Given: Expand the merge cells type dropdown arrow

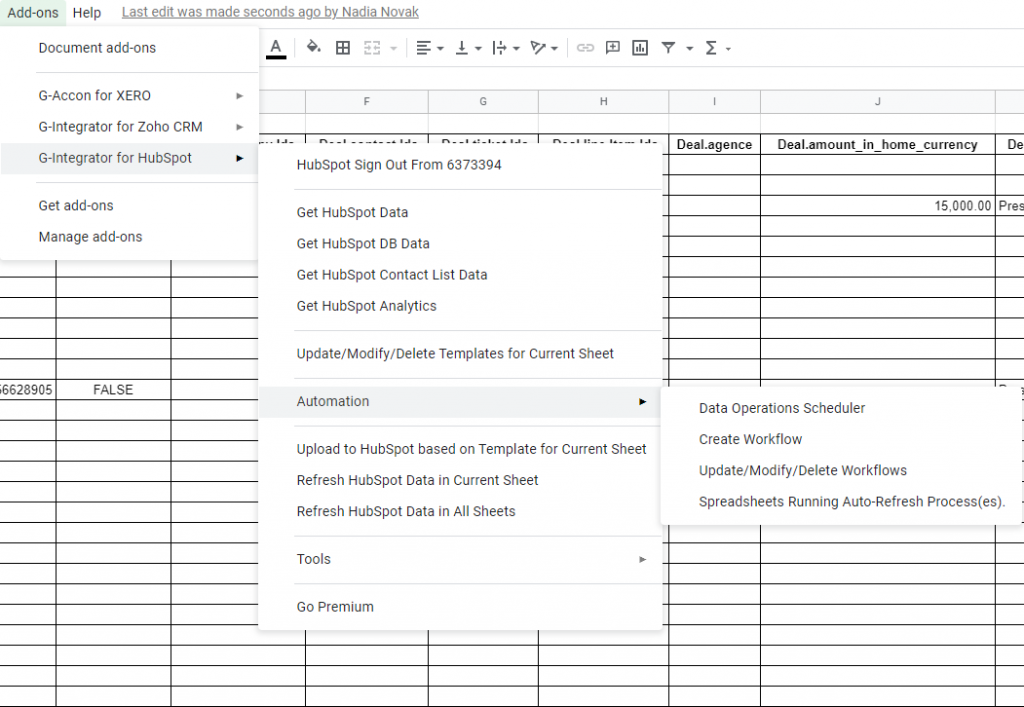Looking at the screenshot, I should pyautogui.click(x=393, y=48).
